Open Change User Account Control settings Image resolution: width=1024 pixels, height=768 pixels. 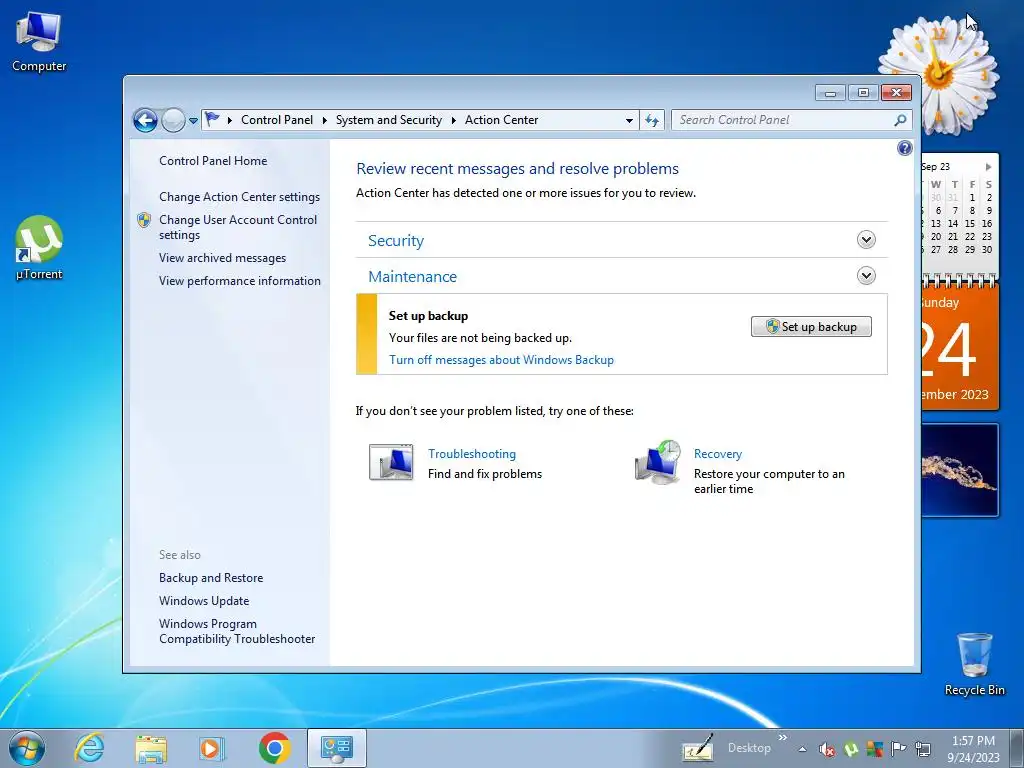(x=238, y=227)
